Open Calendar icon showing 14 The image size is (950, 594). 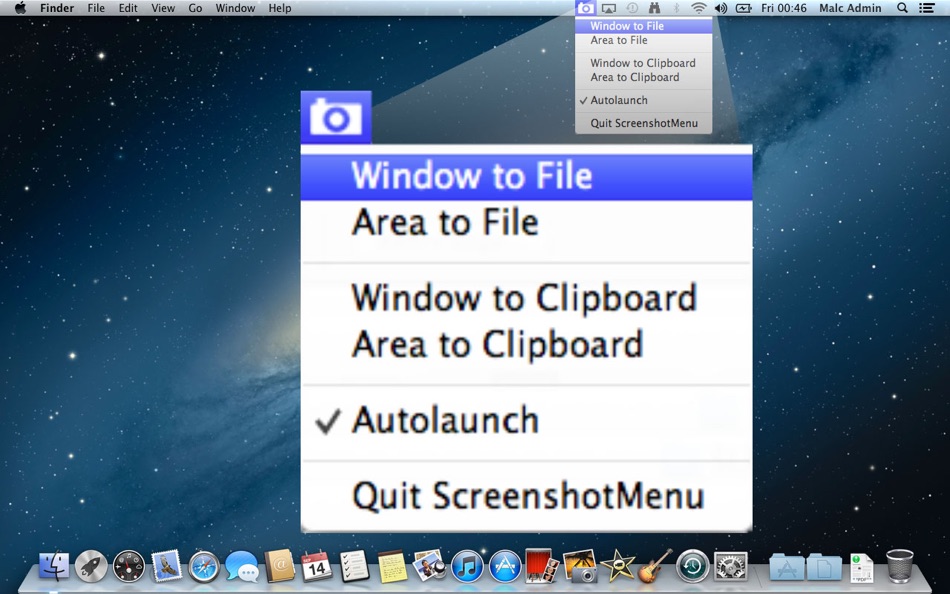click(317, 566)
